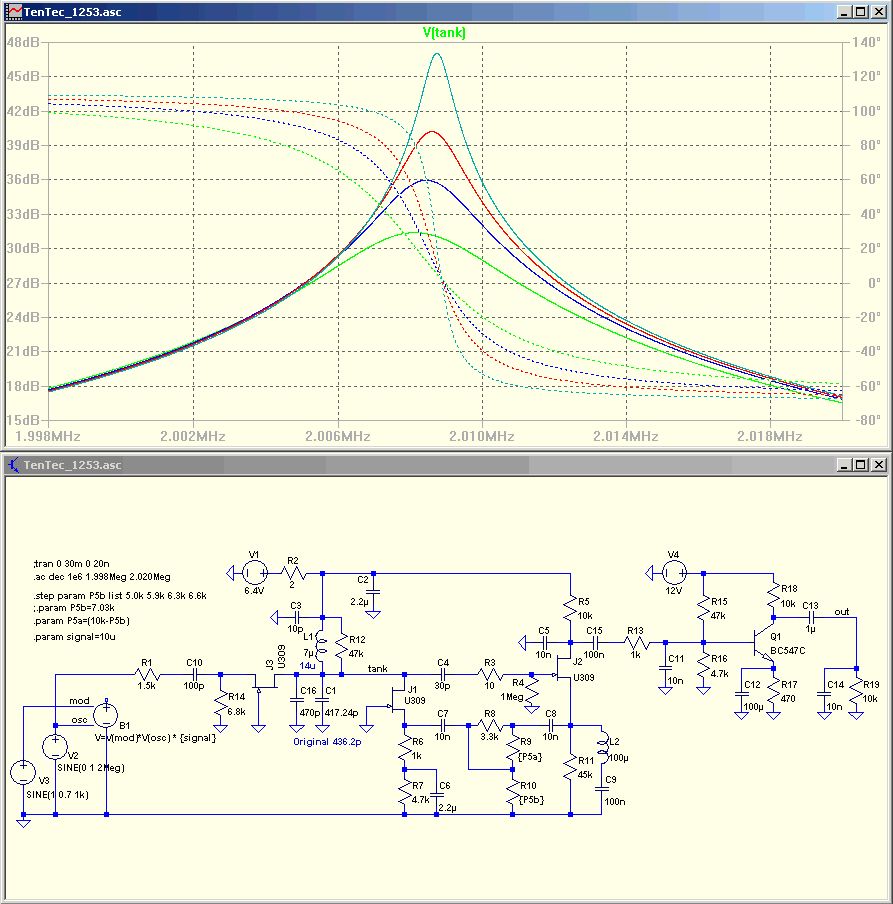Click the 45k value of R11
The image size is (893, 904).
tap(585, 774)
